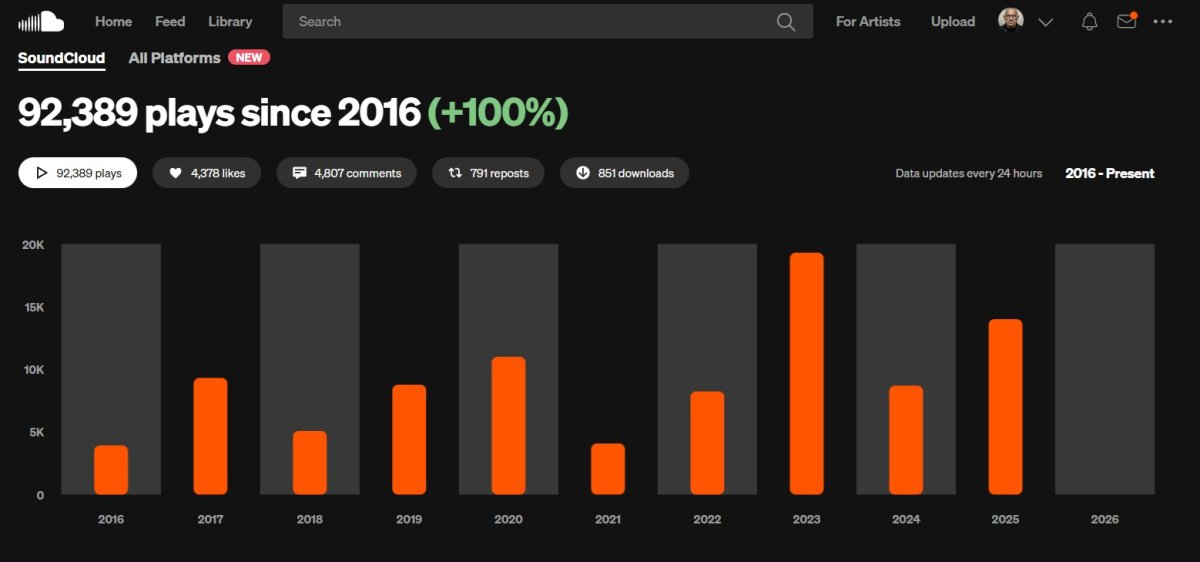Click the 2024 orange bar
The width and height of the screenshot is (1200, 562).
[x=906, y=440]
